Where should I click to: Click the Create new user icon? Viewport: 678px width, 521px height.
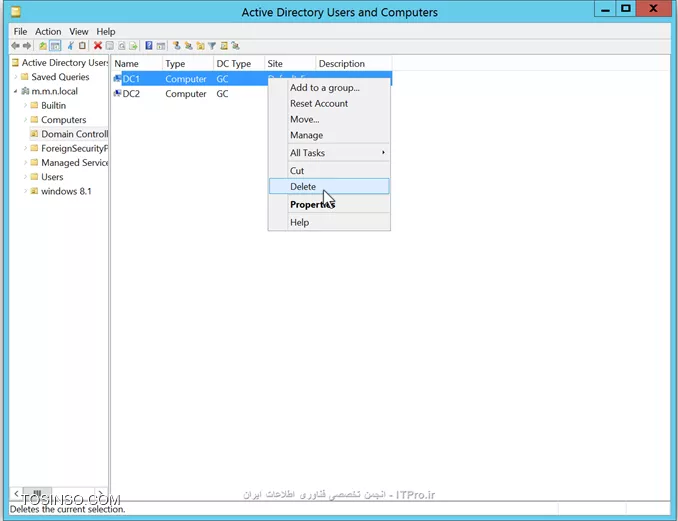coord(176,45)
